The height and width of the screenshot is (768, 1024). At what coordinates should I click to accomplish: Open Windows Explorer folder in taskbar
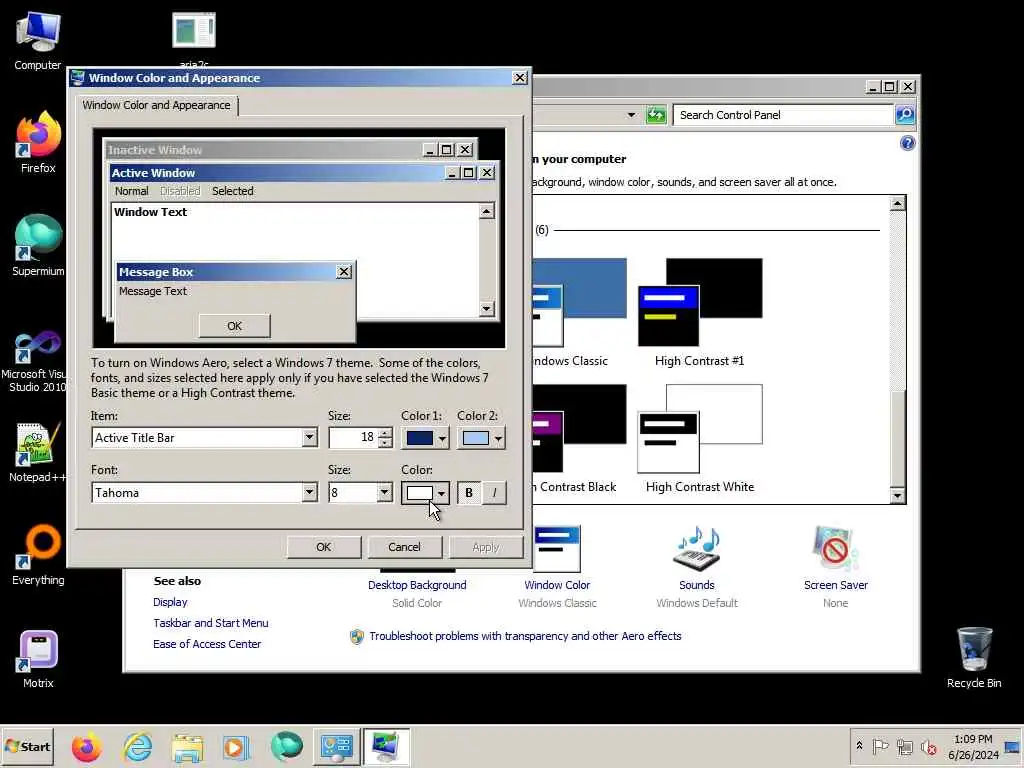tap(187, 747)
